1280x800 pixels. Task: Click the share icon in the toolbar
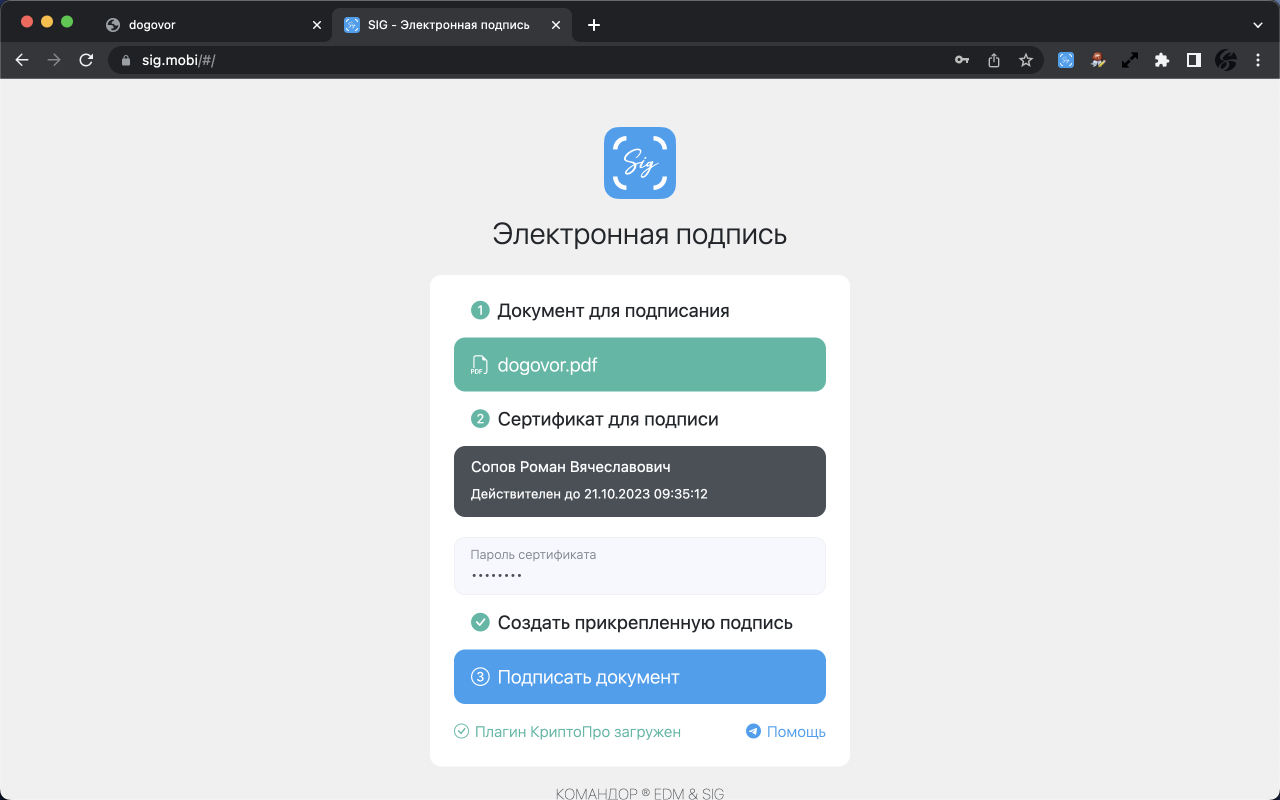993,60
